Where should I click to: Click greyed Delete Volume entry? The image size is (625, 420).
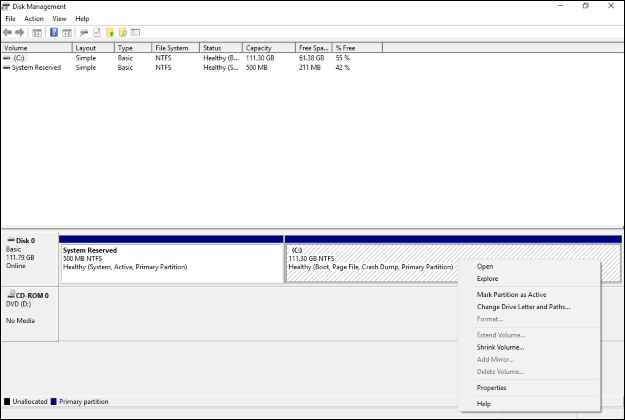pos(529,371)
